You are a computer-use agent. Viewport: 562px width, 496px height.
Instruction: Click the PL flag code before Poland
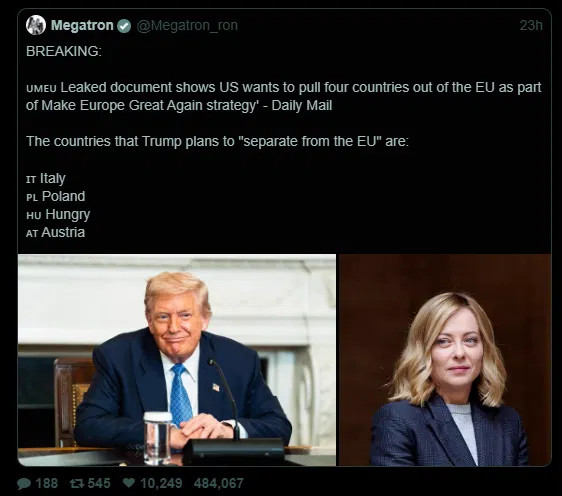tap(32, 197)
